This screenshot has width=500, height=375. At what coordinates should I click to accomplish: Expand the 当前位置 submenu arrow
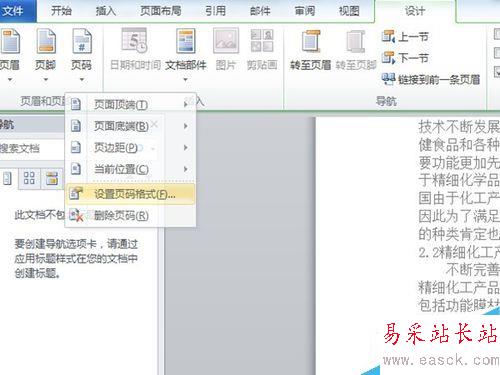tap(186, 169)
